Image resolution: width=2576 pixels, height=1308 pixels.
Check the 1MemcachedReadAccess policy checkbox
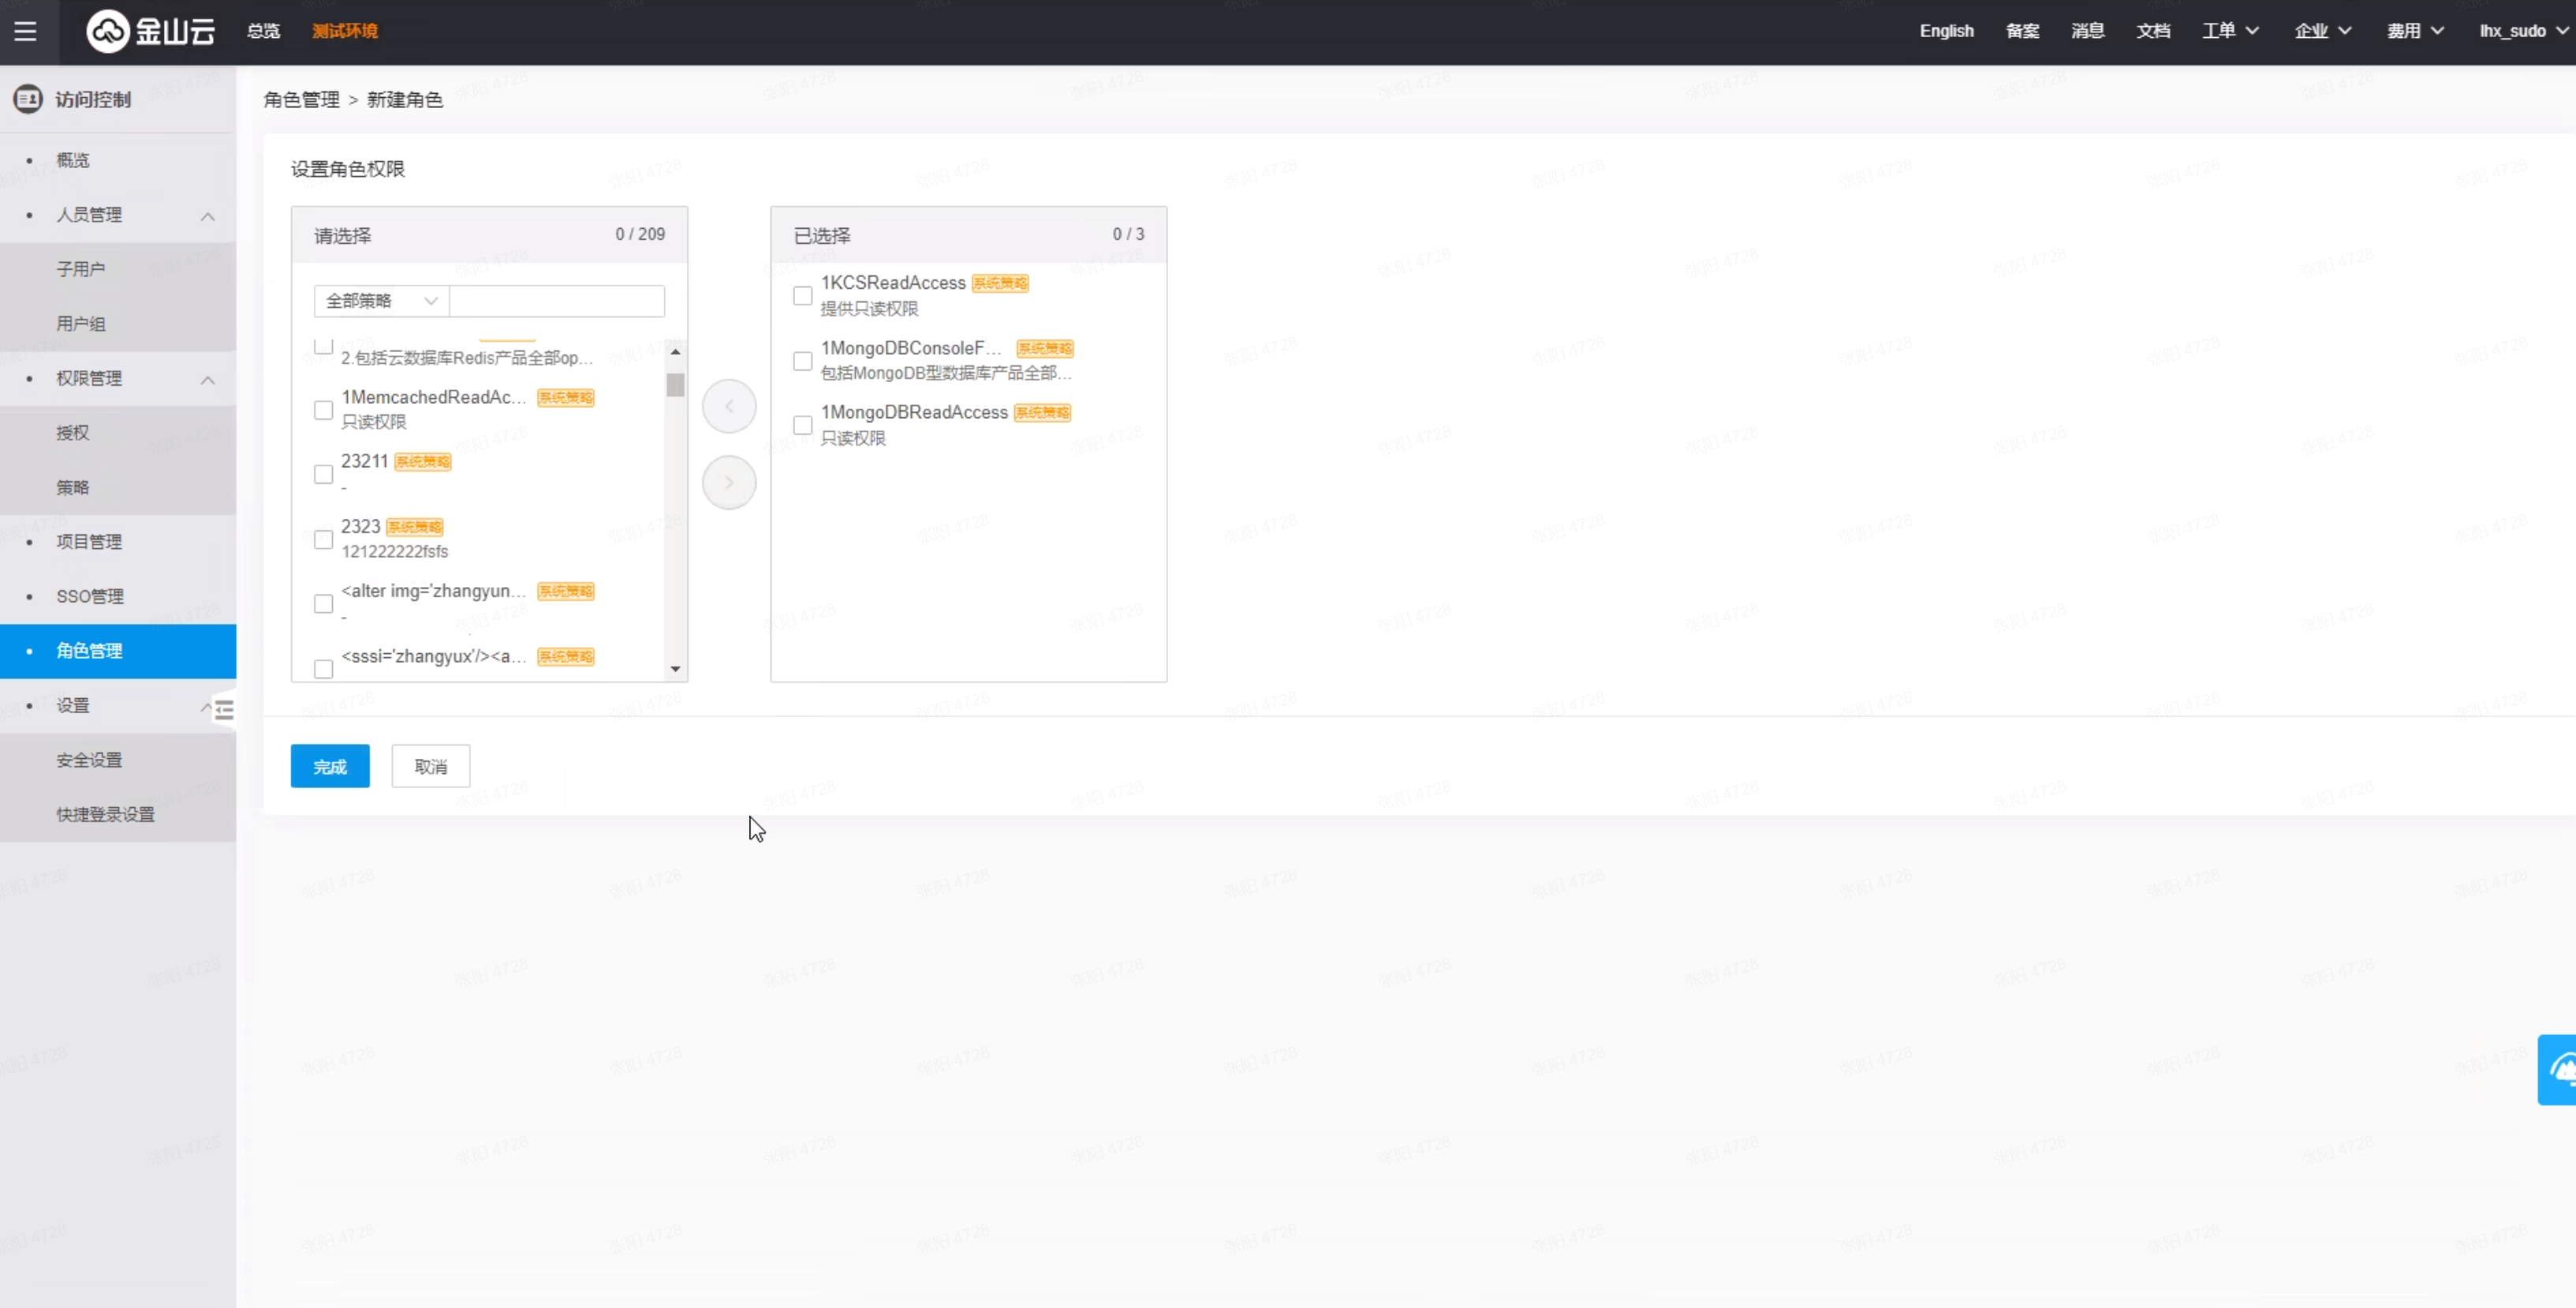click(323, 410)
